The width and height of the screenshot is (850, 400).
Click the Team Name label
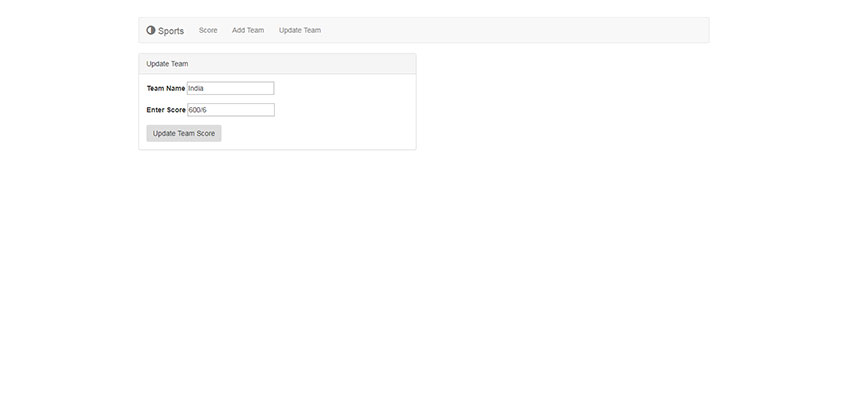click(166, 88)
